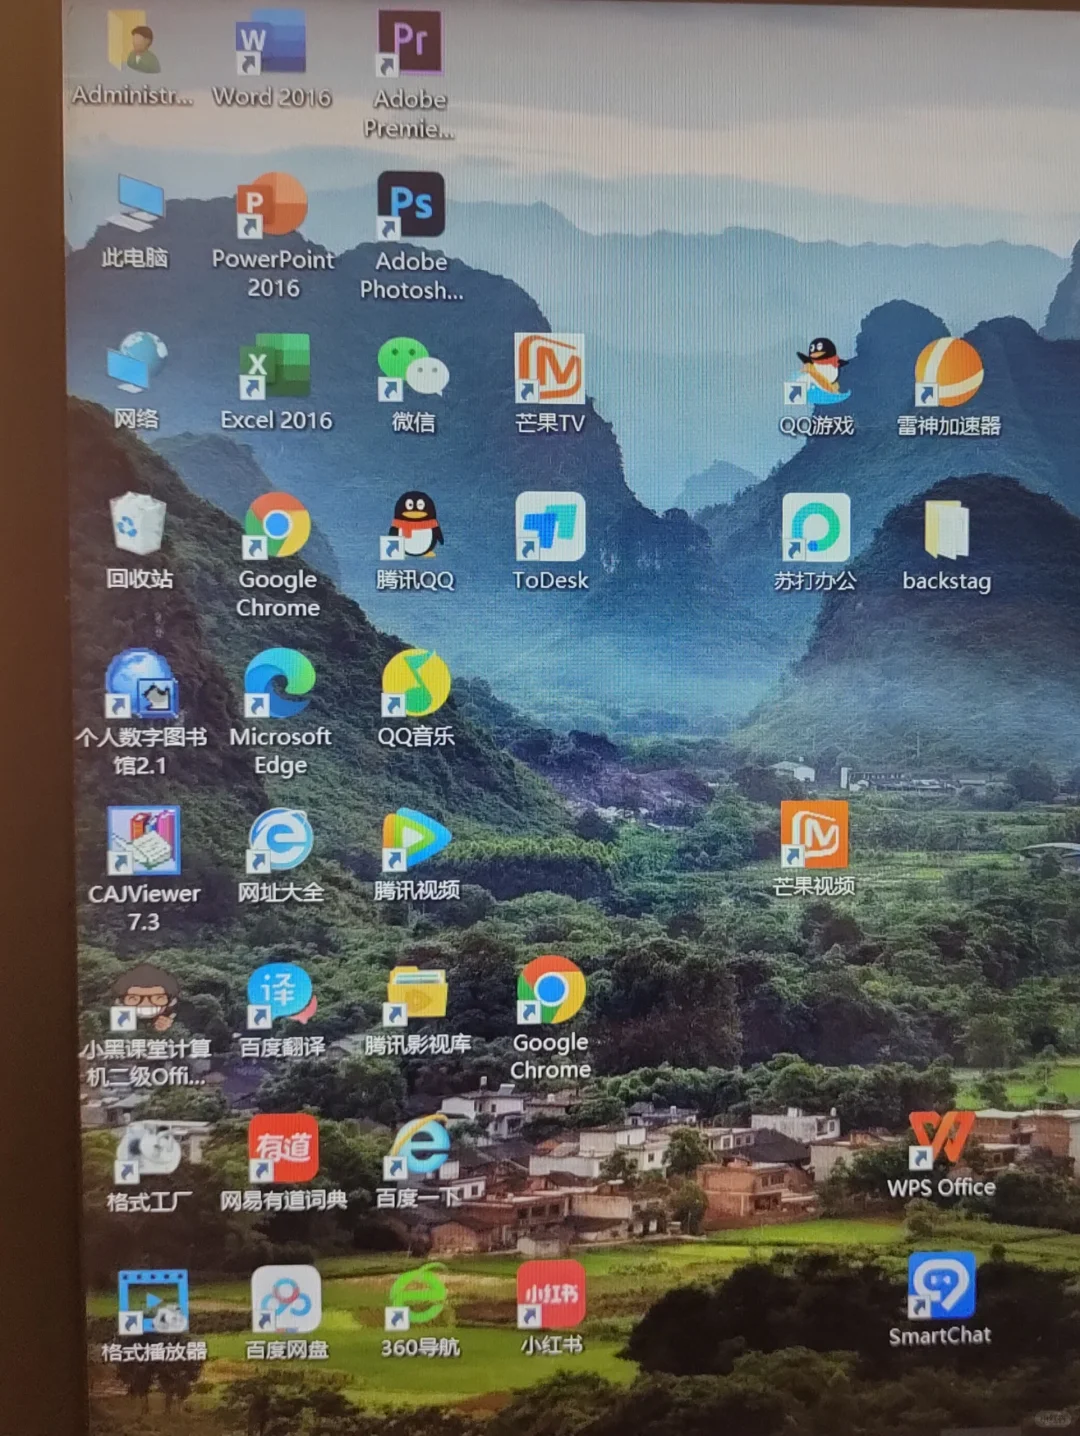
Task: Select the 回收站 (Recycle Bin) icon
Action: tap(138, 524)
